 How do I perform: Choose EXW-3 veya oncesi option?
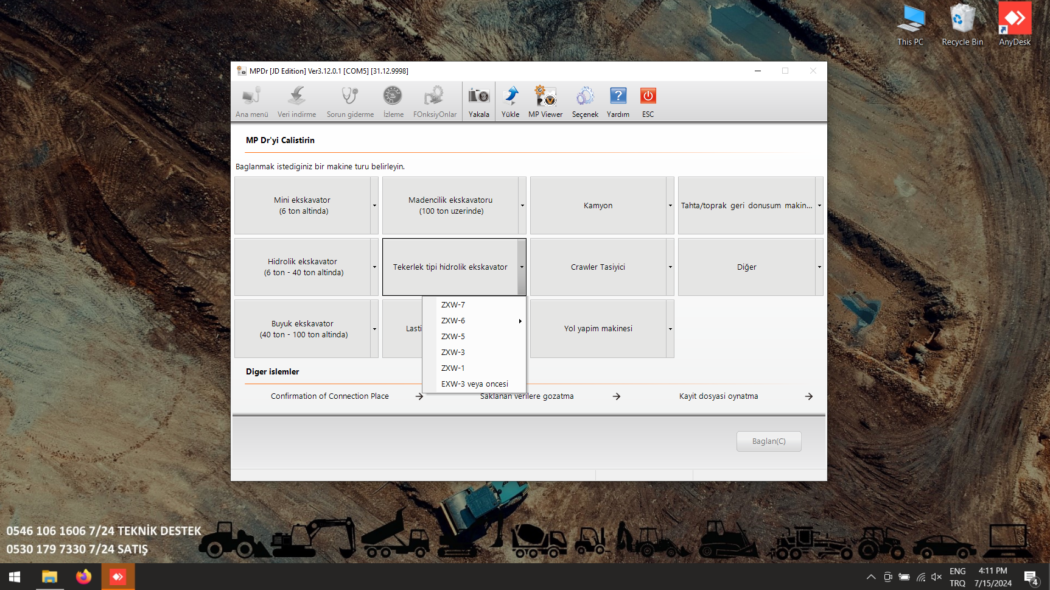point(474,384)
